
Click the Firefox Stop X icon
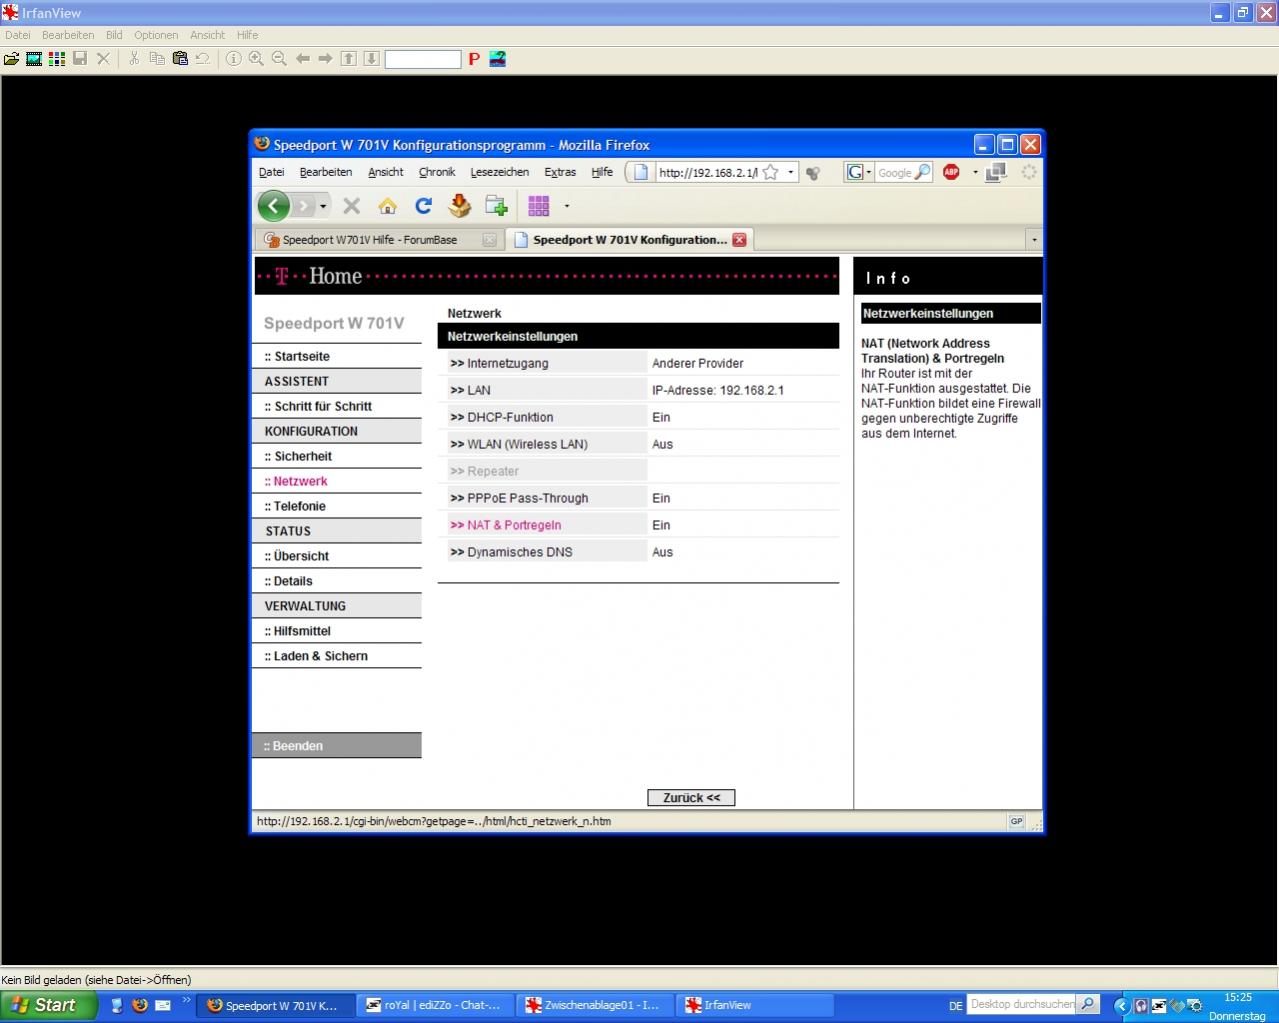pyautogui.click(x=351, y=206)
